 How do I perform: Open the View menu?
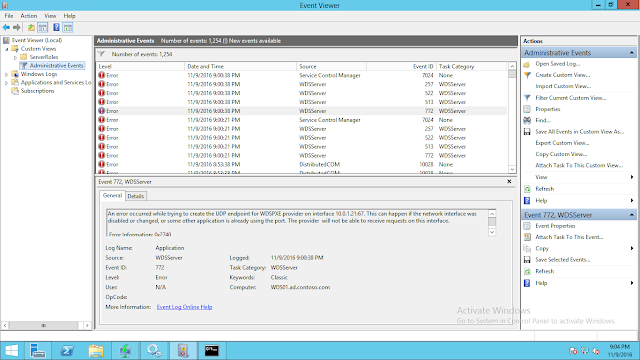[50, 16]
